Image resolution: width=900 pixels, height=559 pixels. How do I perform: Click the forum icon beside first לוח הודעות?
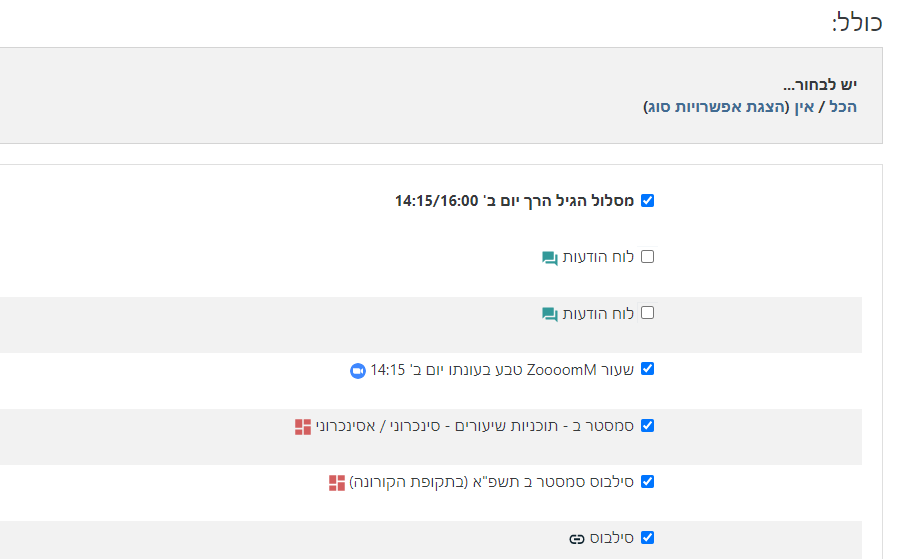tap(549, 258)
